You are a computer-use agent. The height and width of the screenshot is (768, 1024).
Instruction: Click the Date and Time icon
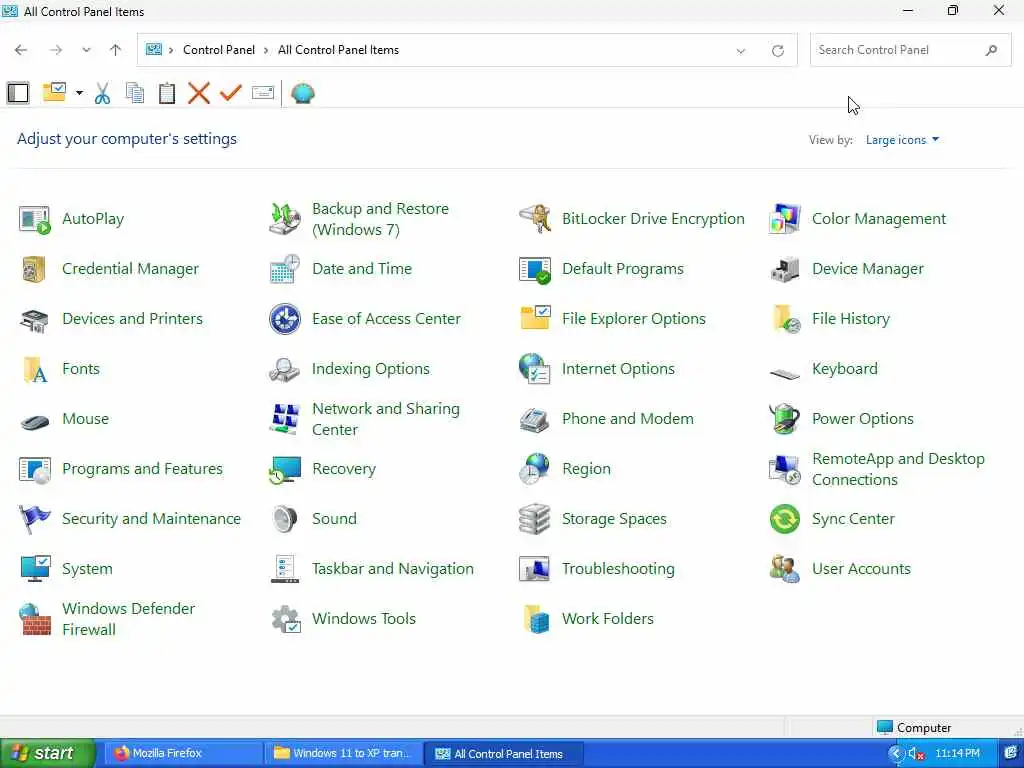[285, 269]
